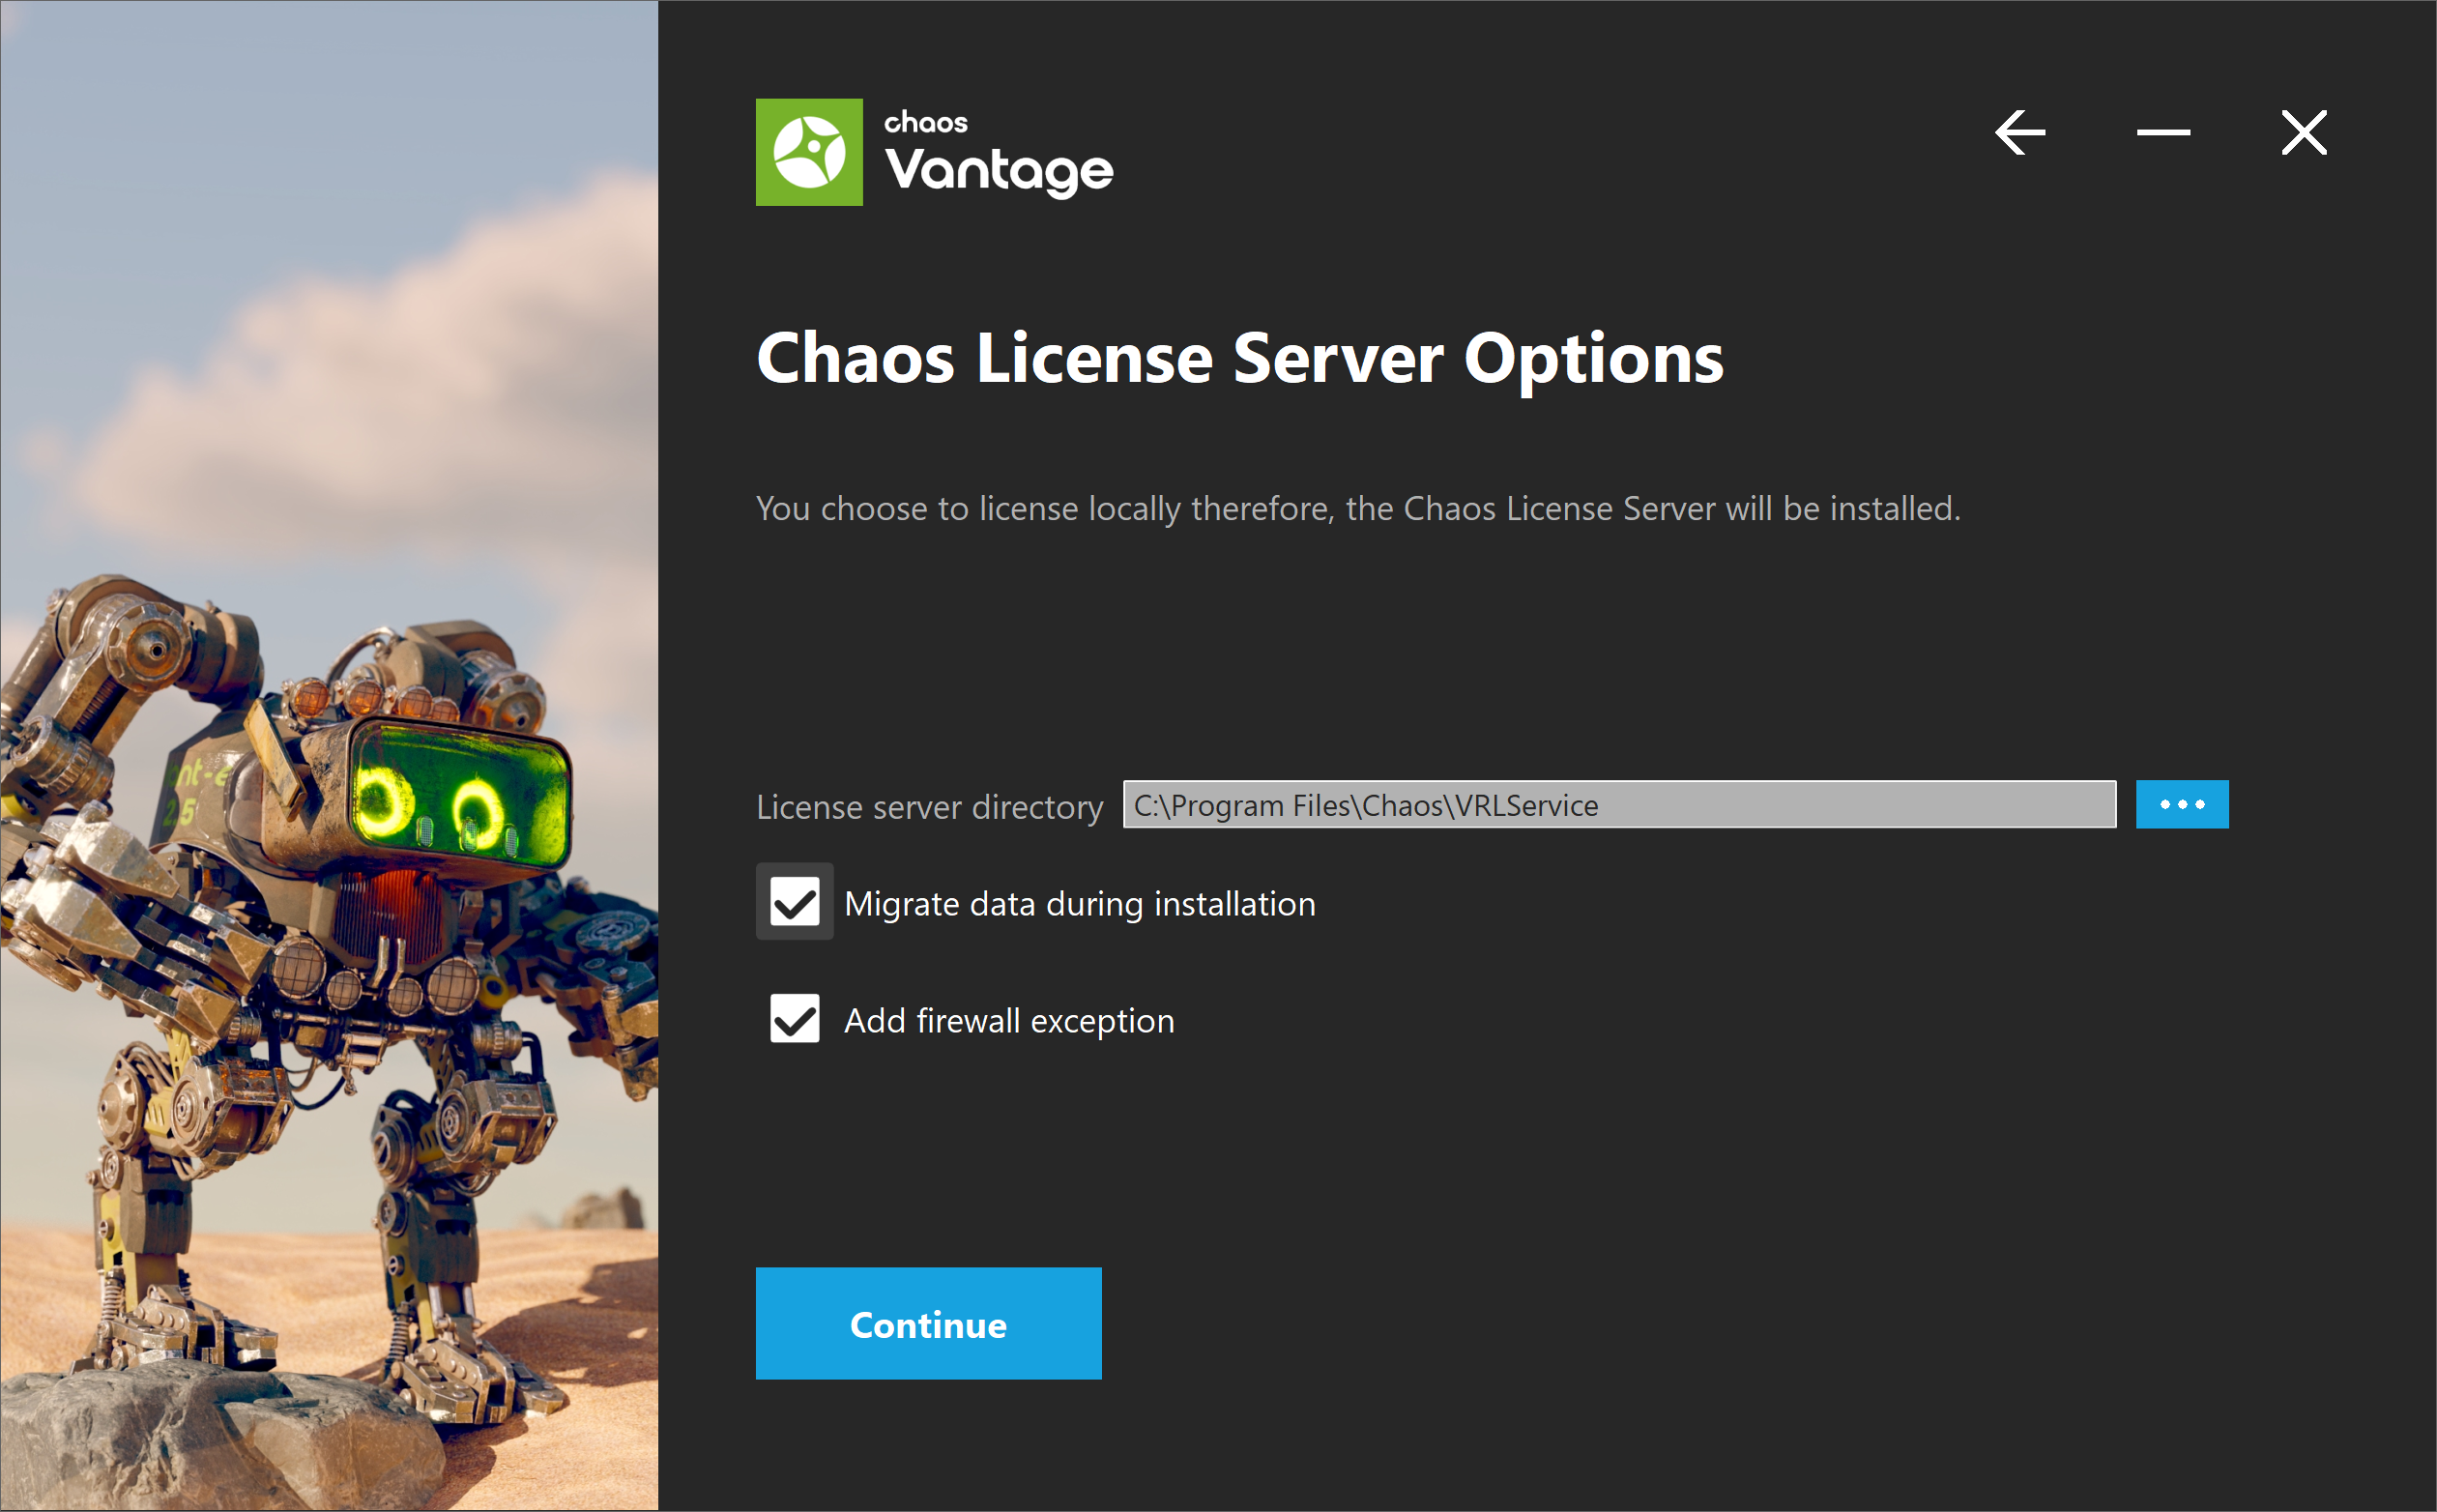
Task: Click the 'License server directory' label
Action: pos(929,806)
